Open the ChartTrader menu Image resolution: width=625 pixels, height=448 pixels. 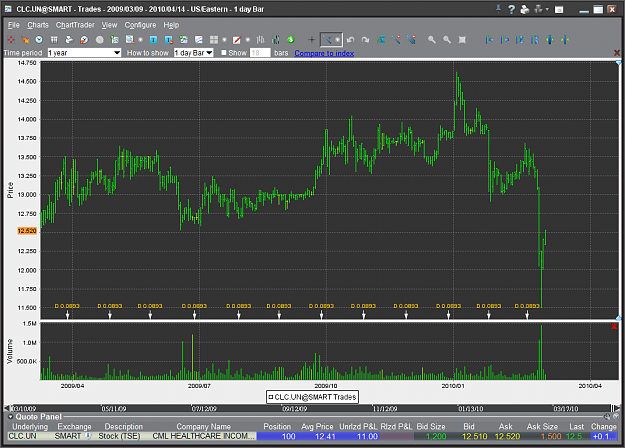(75, 25)
